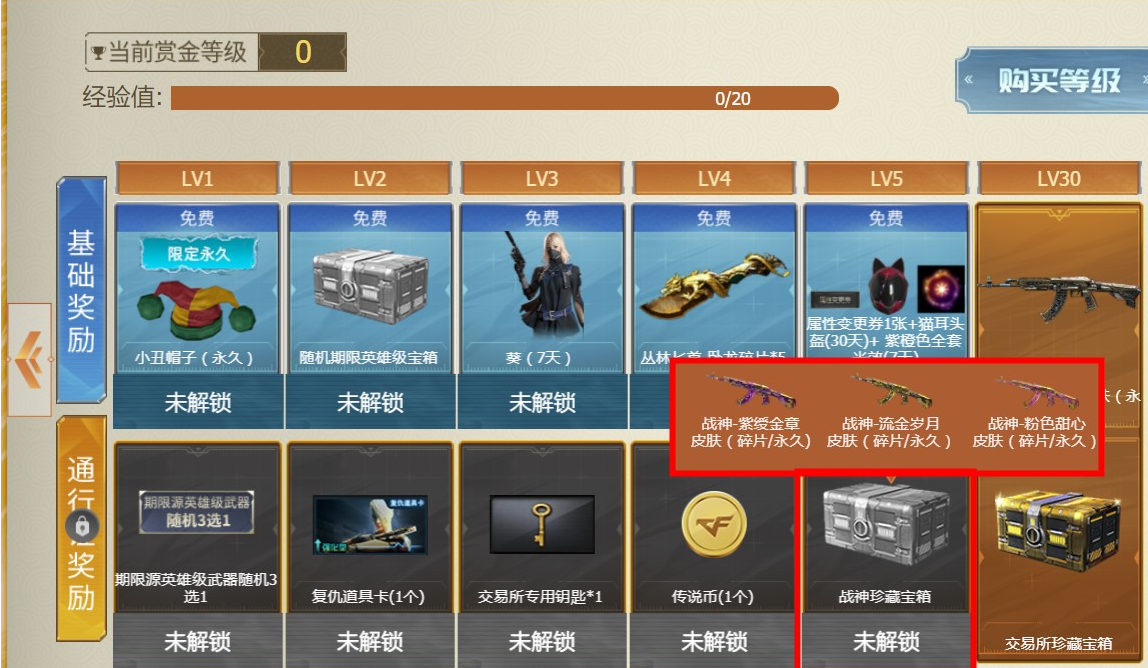Click 未解锁 under 复仇道具卡 reward
The width and height of the screenshot is (1148, 668).
[x=370, y=641]
